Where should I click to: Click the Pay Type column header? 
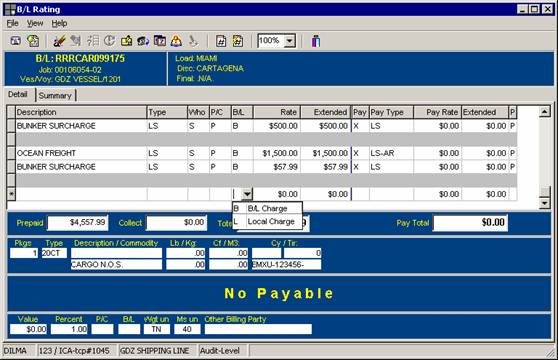click(x=391, y=112)
